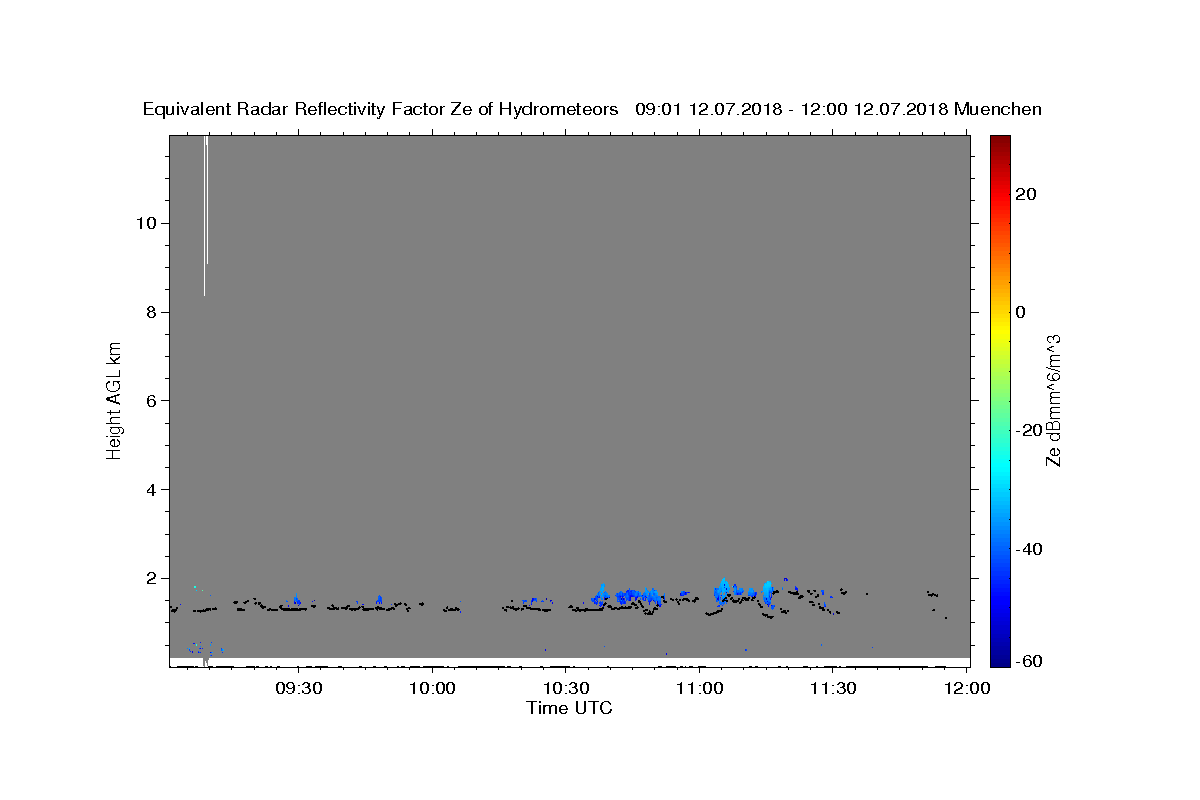Click the colorbar tick label -40
Screen dimensions: 1200x800
(x=1029, y=548)
